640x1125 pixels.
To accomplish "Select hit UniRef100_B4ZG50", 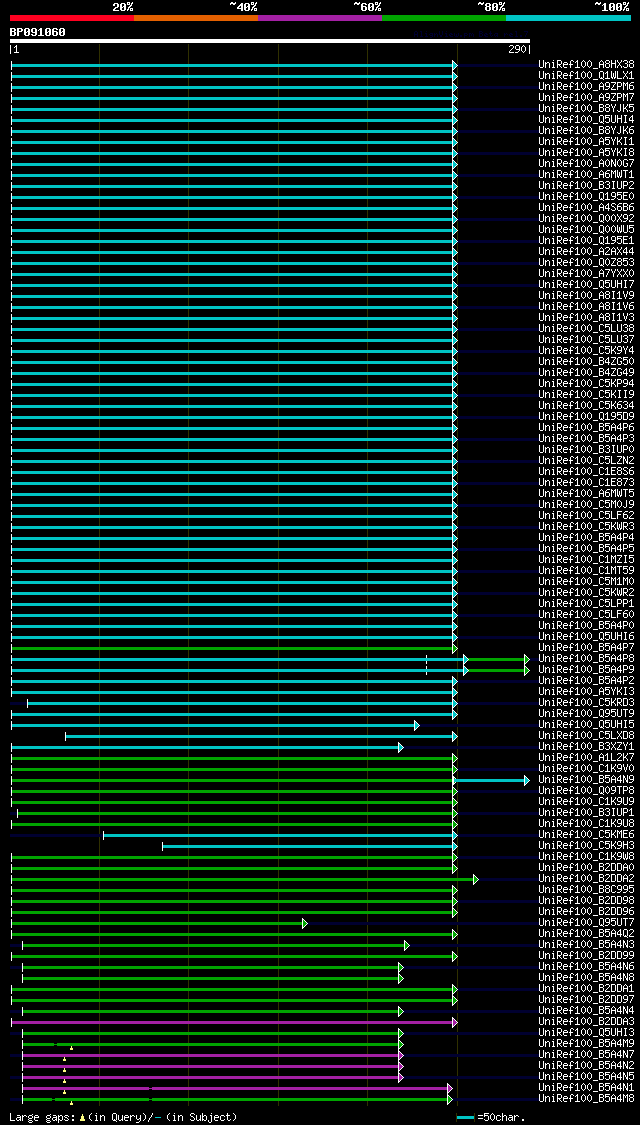I will pyautogui.click(x=586, y=362).
